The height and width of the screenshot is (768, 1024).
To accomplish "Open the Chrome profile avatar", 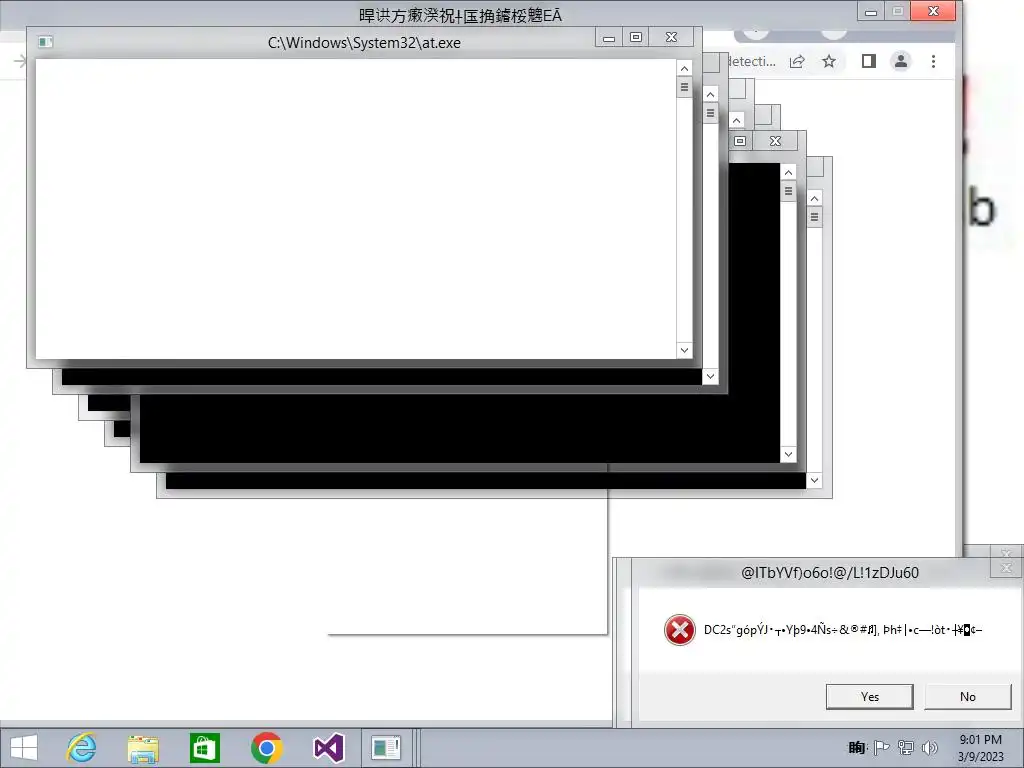I will pyautogui.click(x=901, y=61).
